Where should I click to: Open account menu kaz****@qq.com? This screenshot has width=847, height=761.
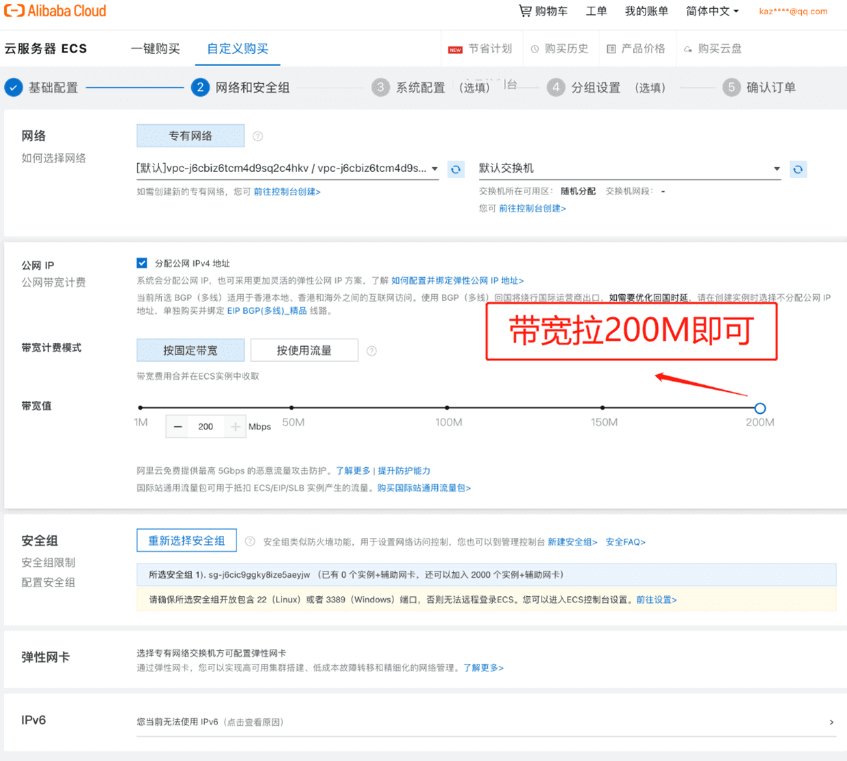pyautogui.click(x=793, y=11)
